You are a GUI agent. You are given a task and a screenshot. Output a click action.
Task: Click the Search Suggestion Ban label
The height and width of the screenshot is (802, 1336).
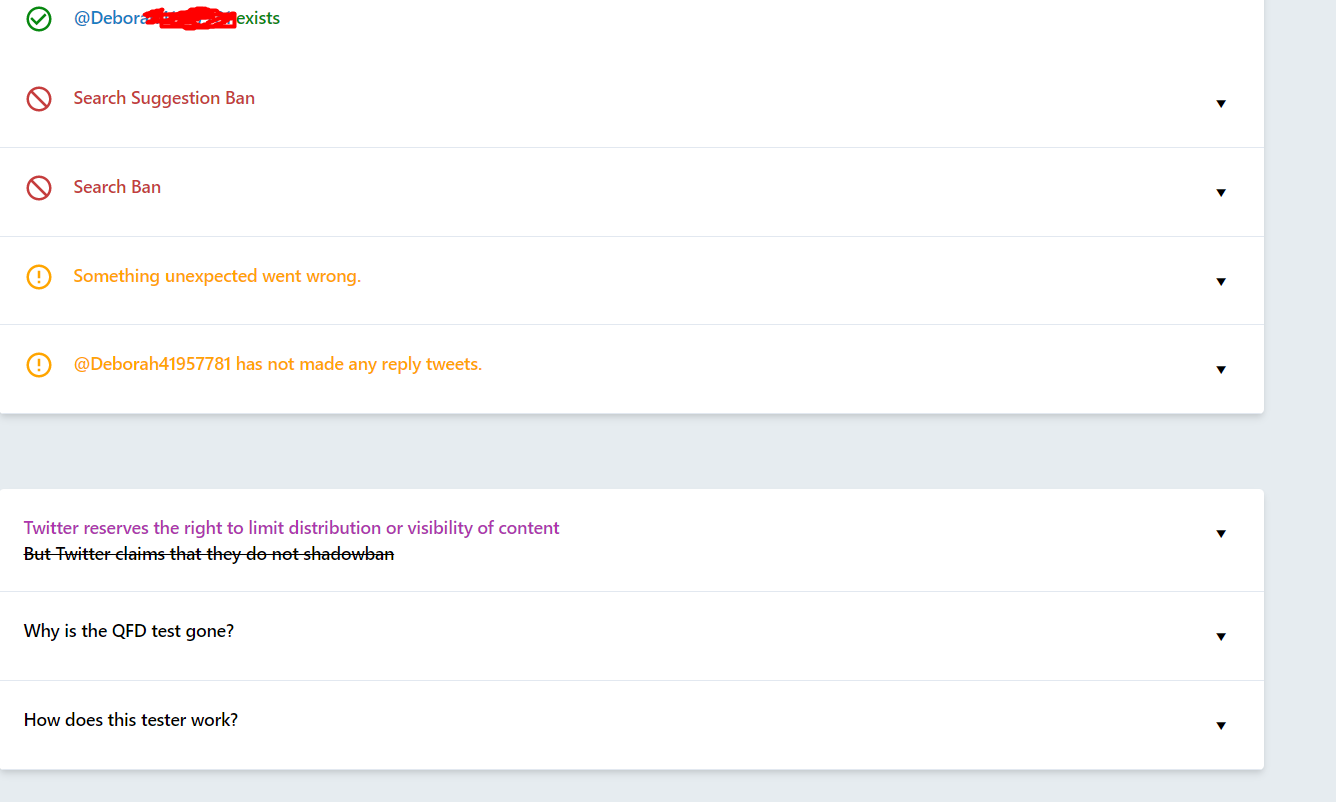coord(164,98)
